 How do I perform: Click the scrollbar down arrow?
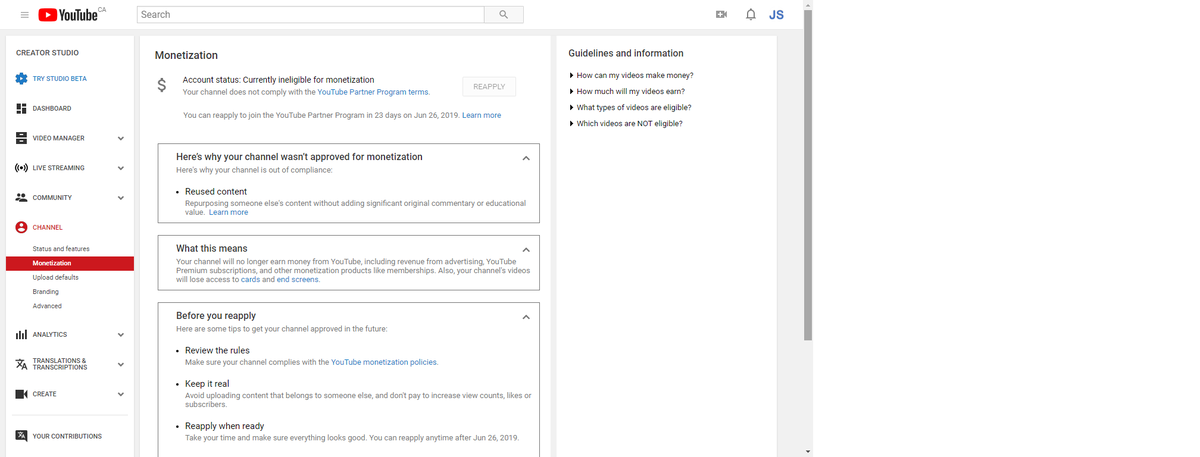808,451
